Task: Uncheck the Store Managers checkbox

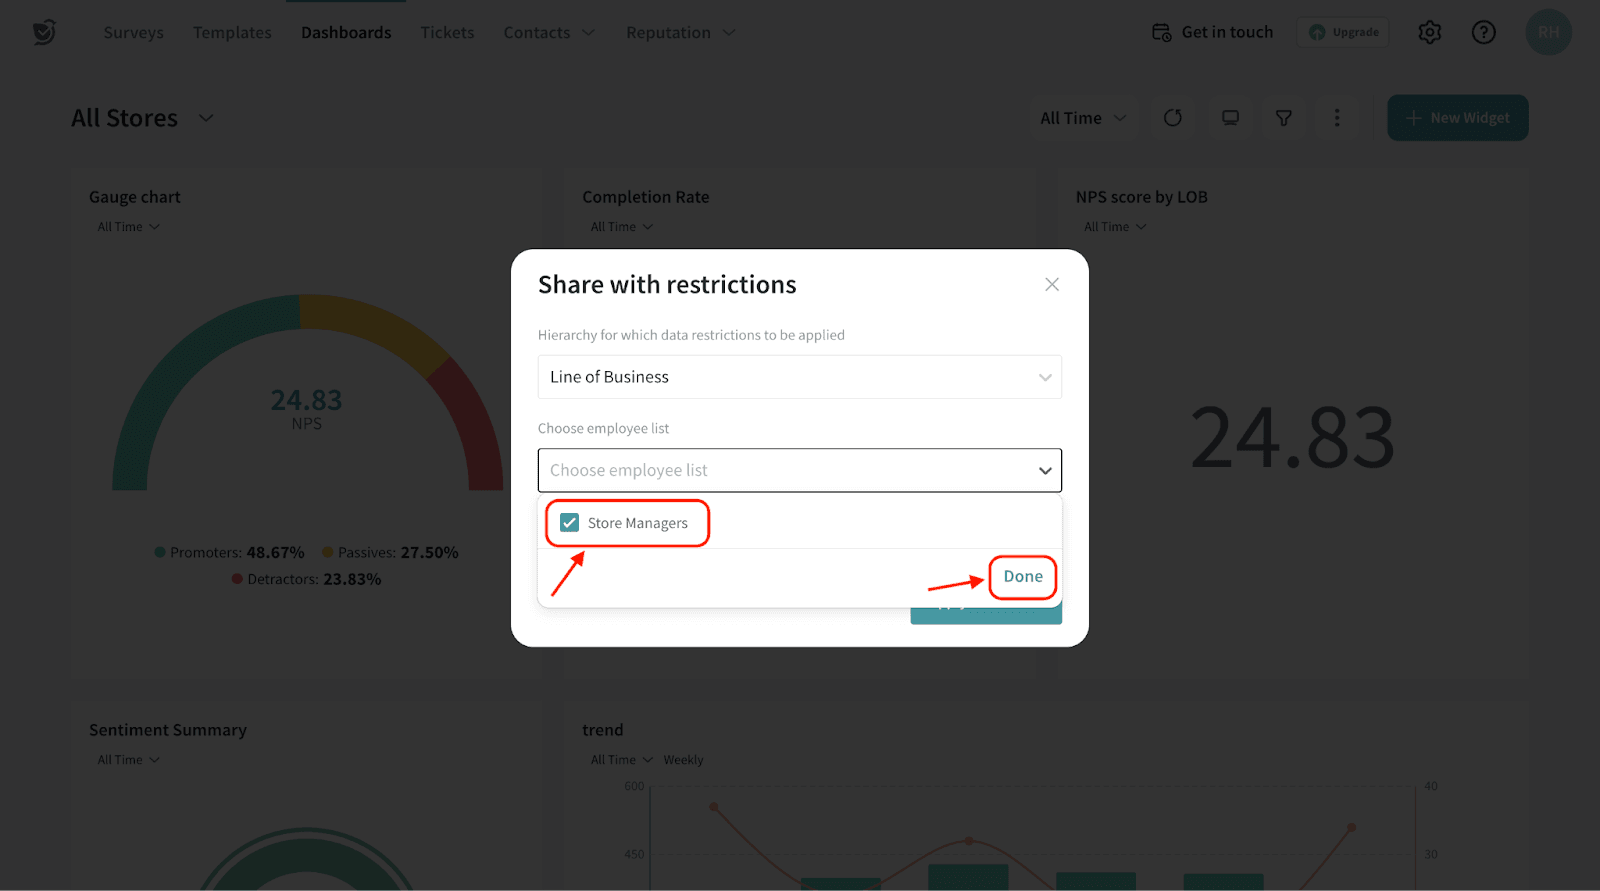Action: [570, 523]
